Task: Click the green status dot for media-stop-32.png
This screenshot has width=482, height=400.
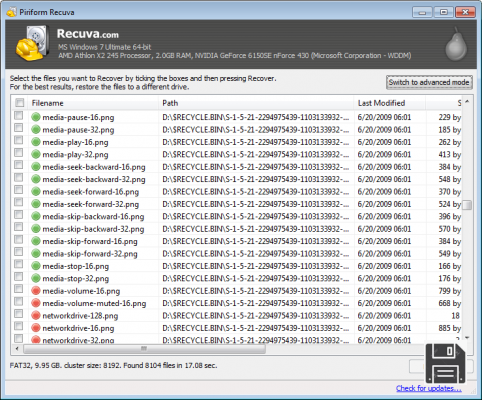Action: point(36,278)
